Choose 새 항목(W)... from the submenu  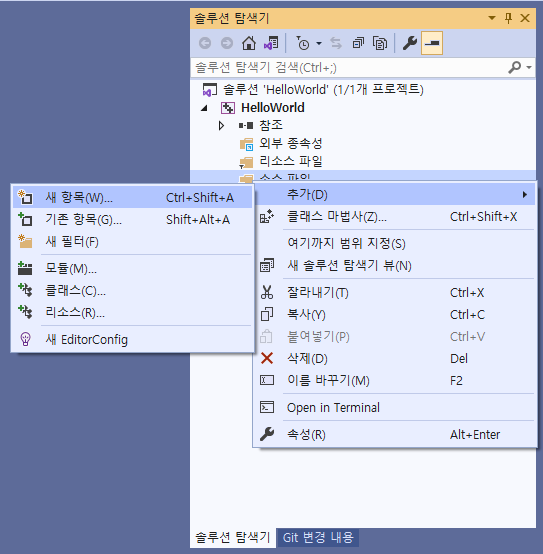click(x=132, y=198)
